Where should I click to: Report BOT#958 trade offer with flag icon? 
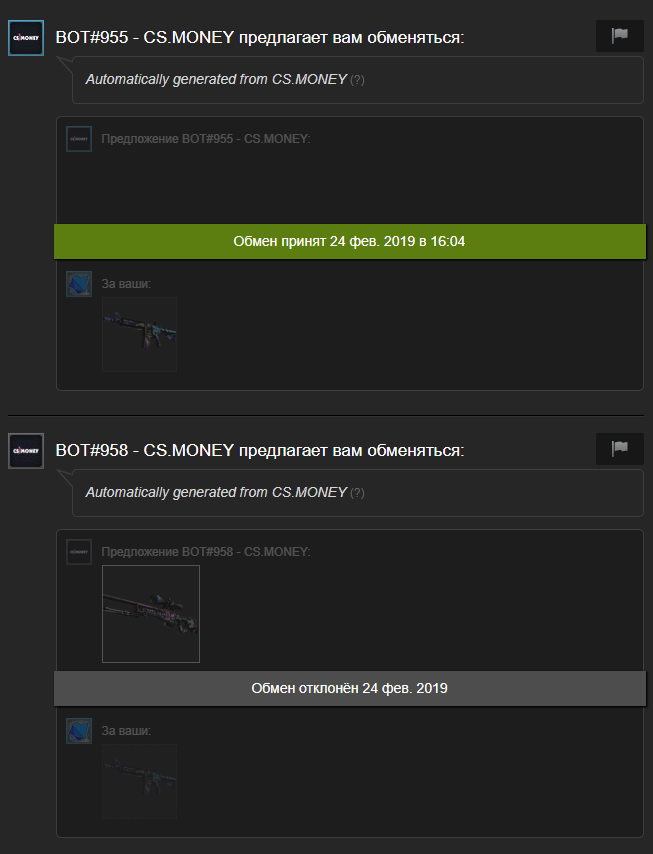tap(620, 448)
